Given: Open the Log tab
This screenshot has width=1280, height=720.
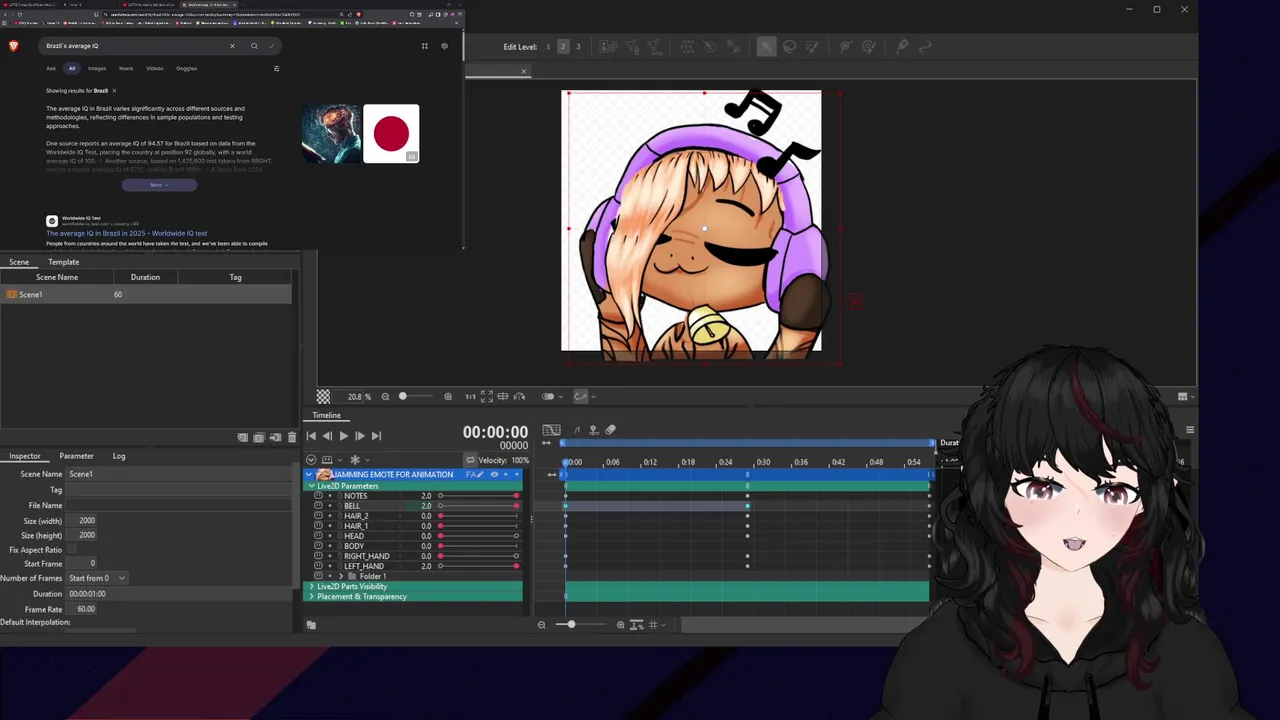Looking at the screenshot, I should coord(119,456).
